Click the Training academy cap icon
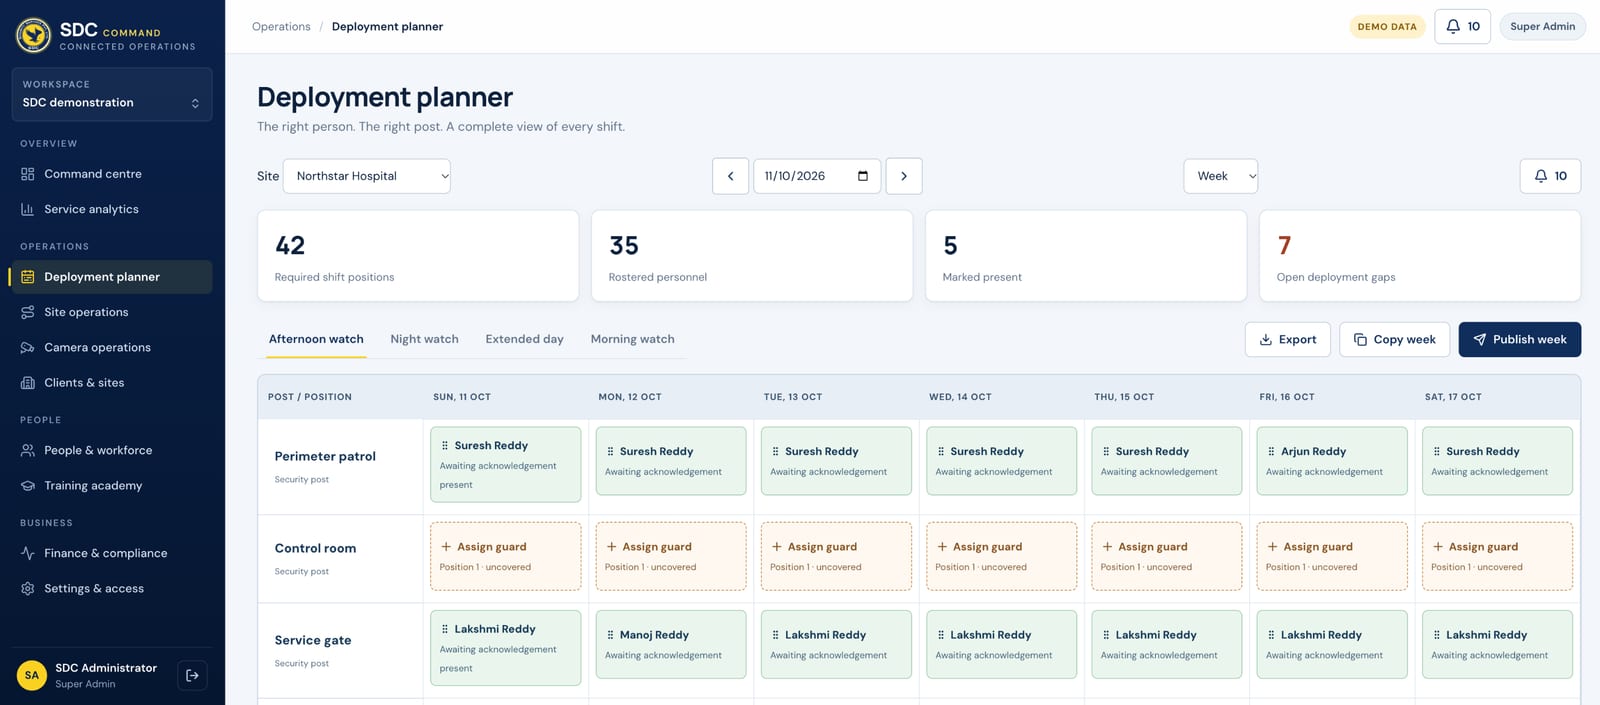This screenshot has height=705, width=1600. coord(28,485)
